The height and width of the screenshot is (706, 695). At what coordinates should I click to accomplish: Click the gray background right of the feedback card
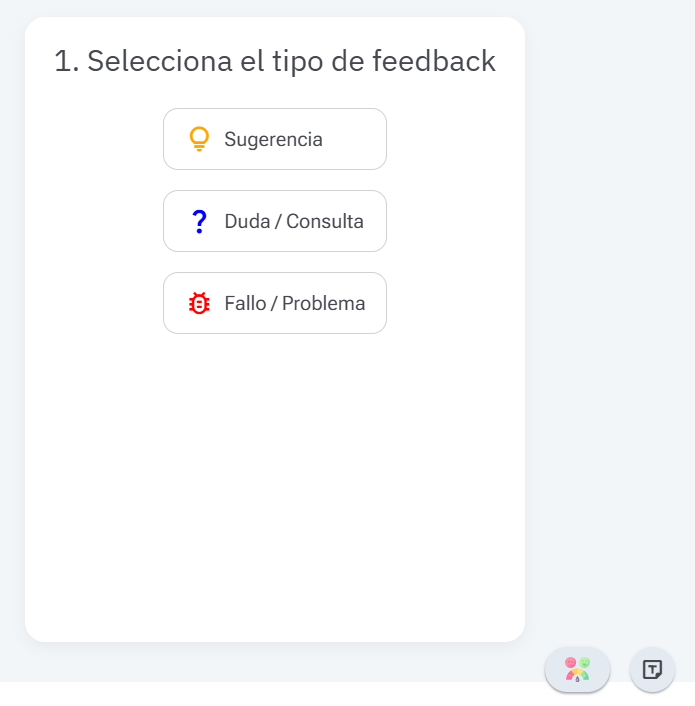[x=610, y=300]
